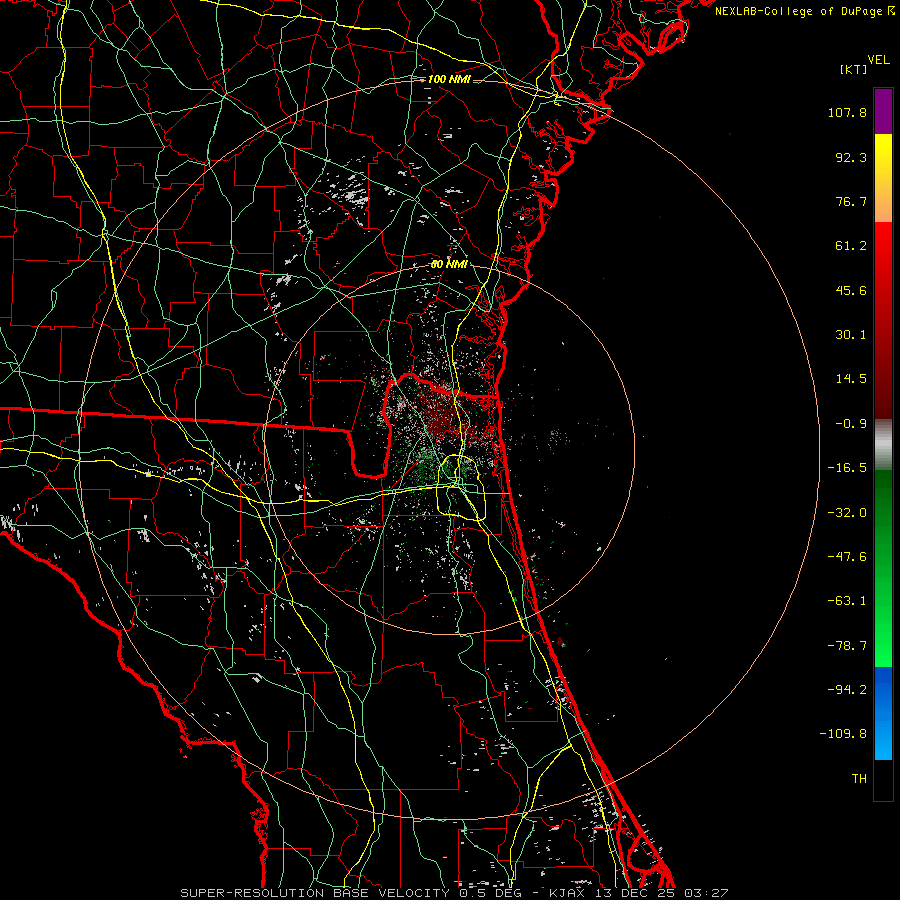Click the TH label beside the color bar
The height and width of the screenshot is (900, 900).
(x=858, y=778)
